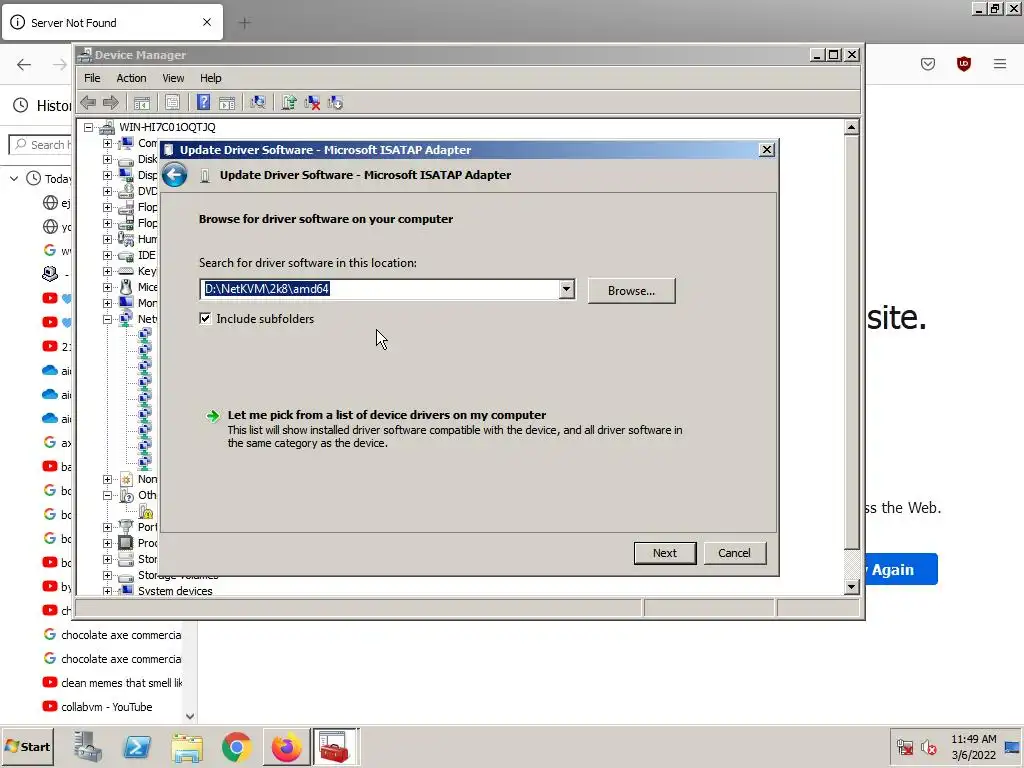The height and width of the screenshot is (768, 1024).
Task: Click Forward arrow in Device Manager toolbar
Action: coord(111,103)
